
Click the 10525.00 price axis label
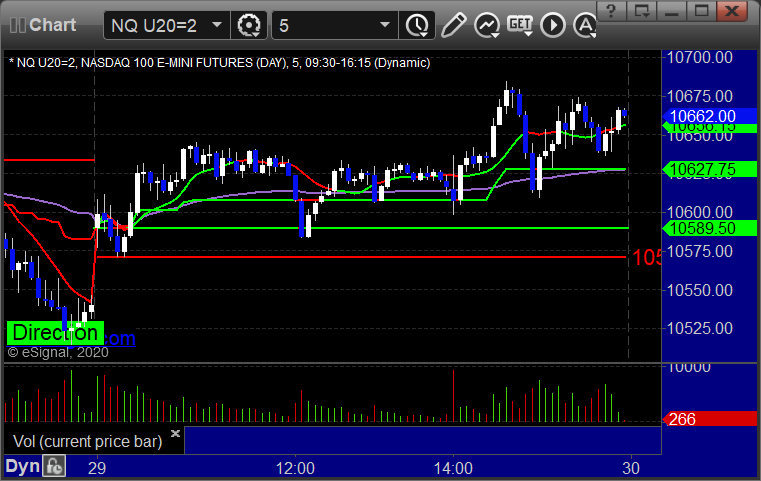point(700,329)
